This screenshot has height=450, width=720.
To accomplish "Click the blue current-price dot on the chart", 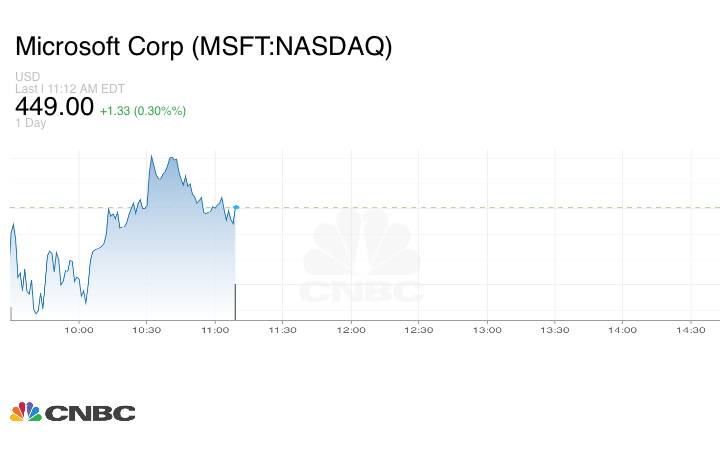I will [x=236, y=207].
